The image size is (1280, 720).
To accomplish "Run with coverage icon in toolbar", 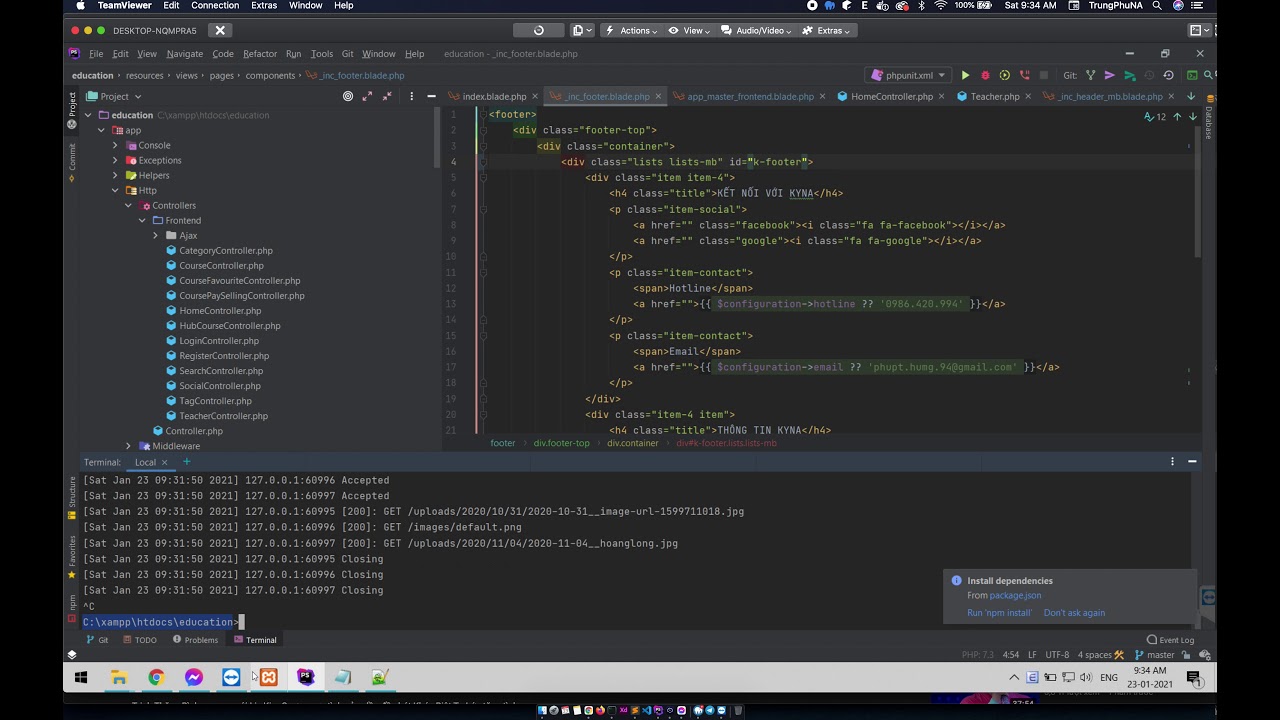I will pos(1005,75).
